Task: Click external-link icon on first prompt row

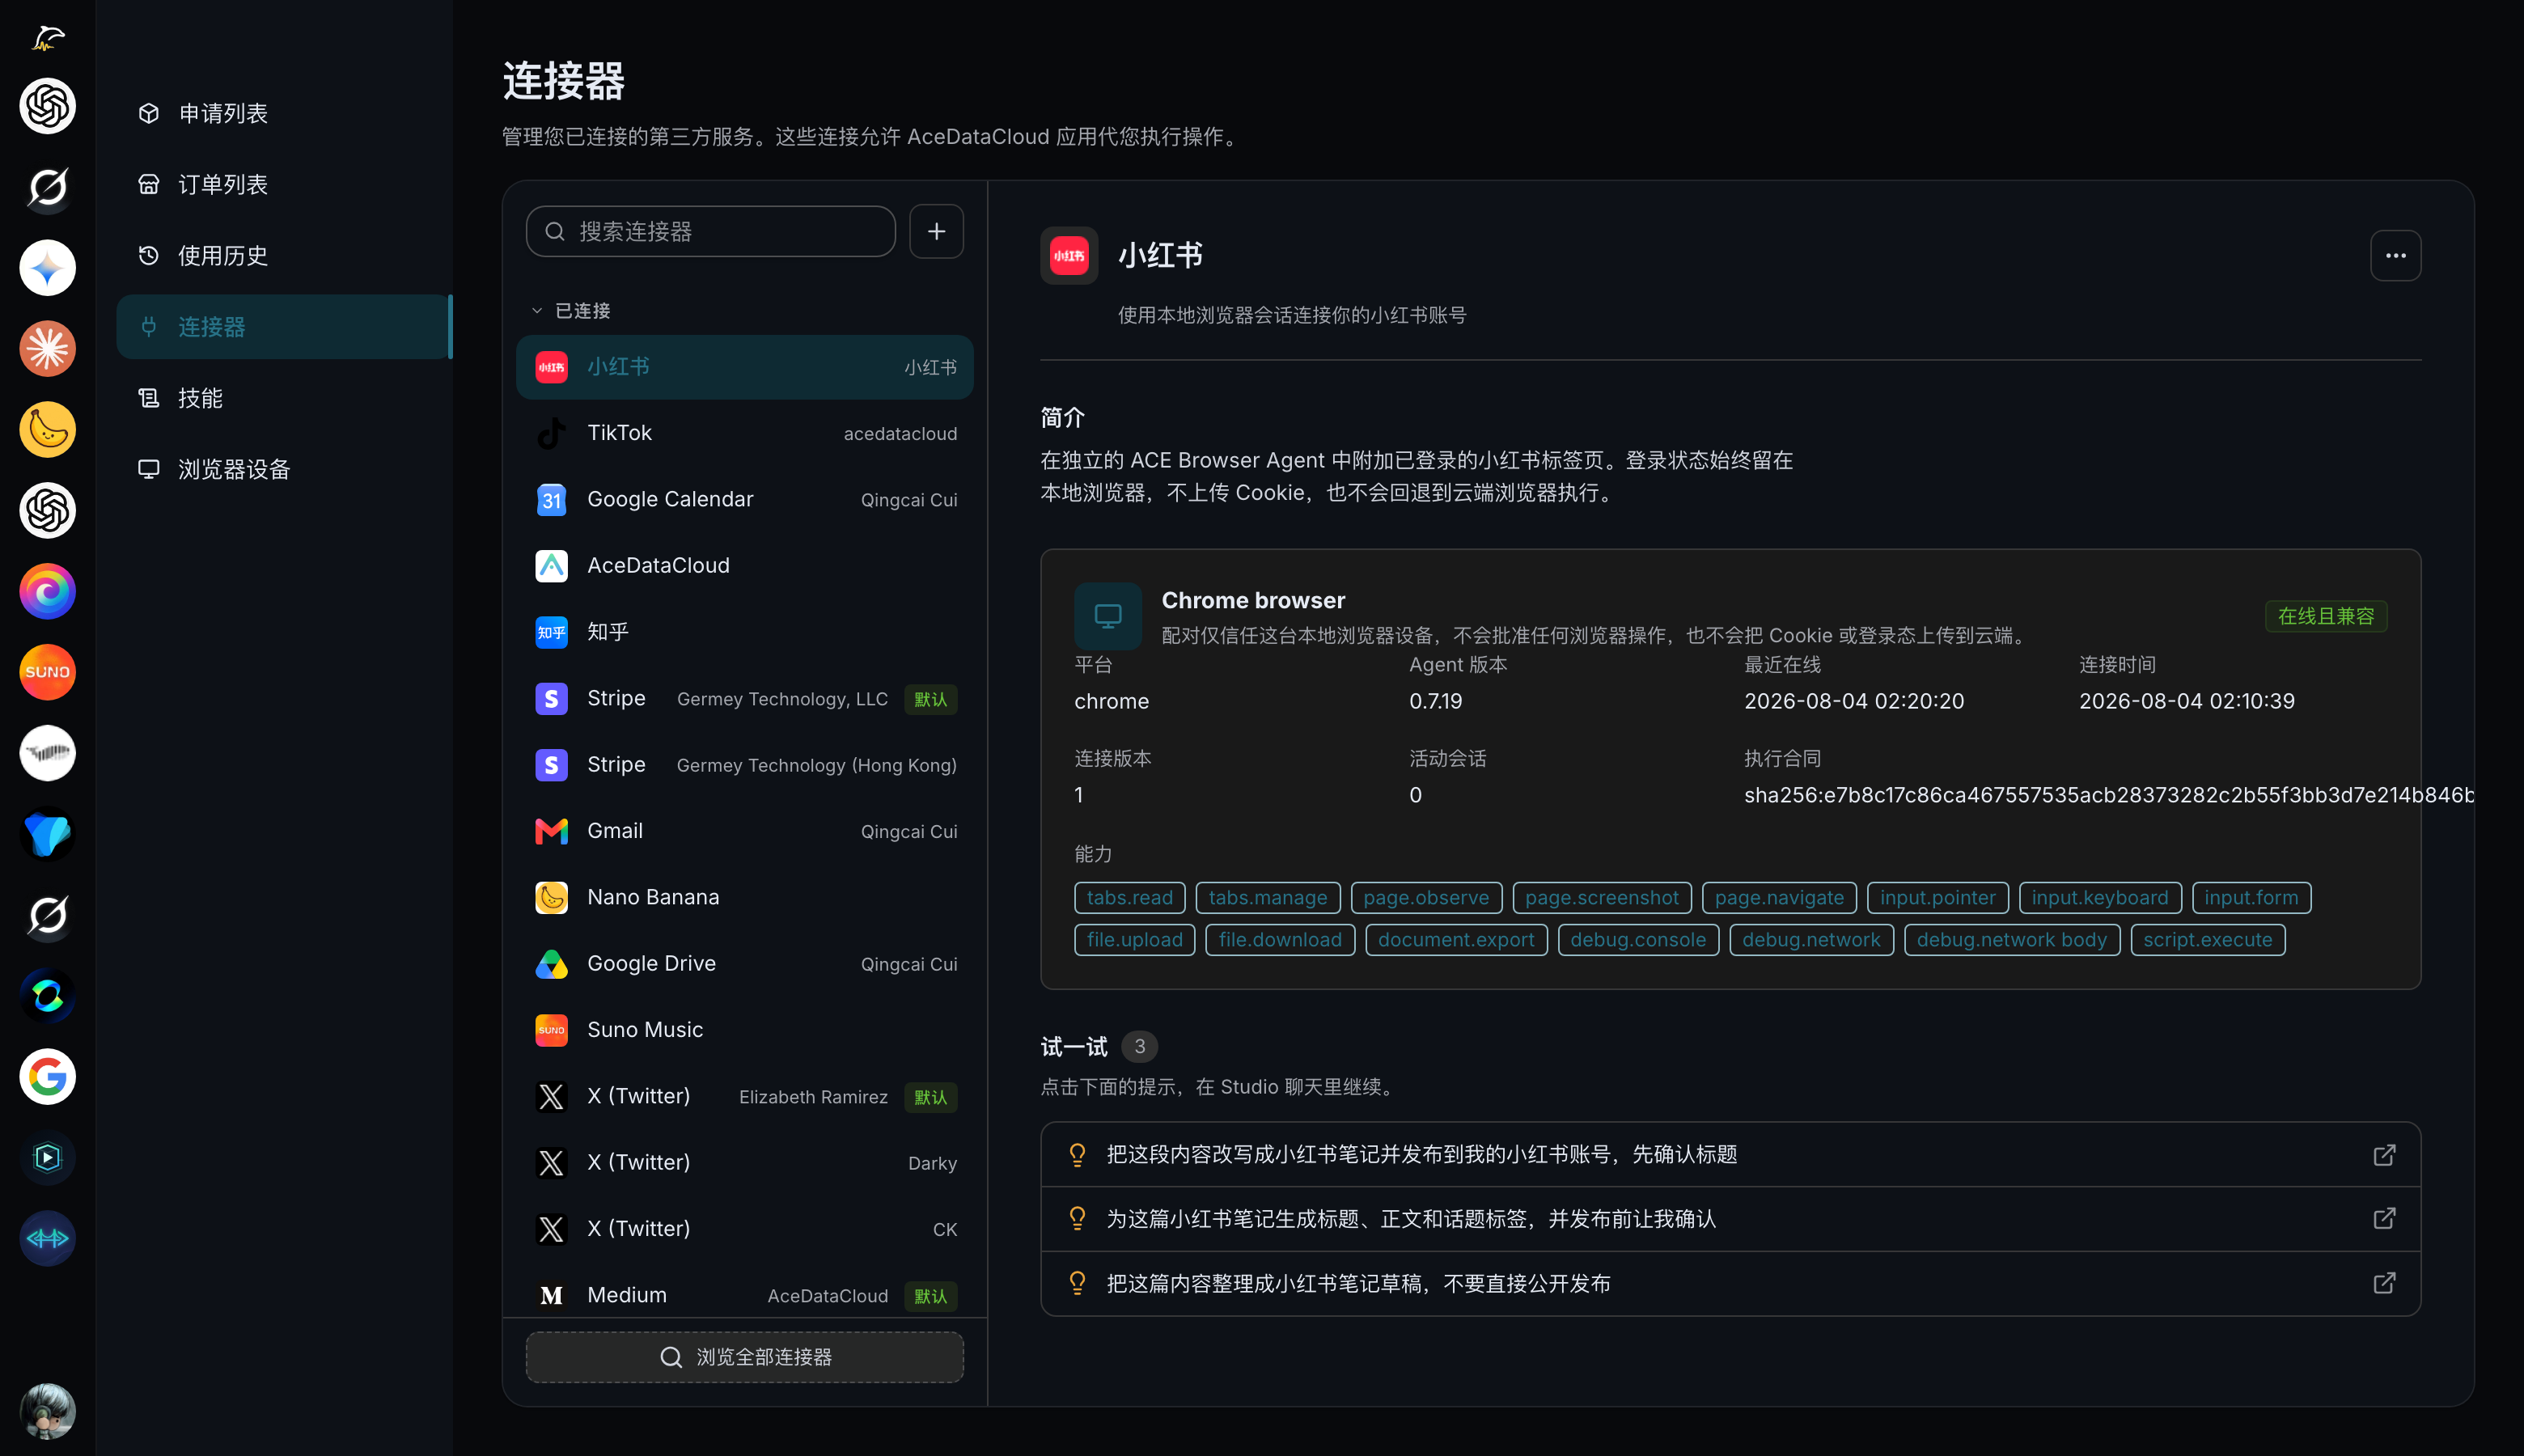Action: (x=2384, y=1155)
